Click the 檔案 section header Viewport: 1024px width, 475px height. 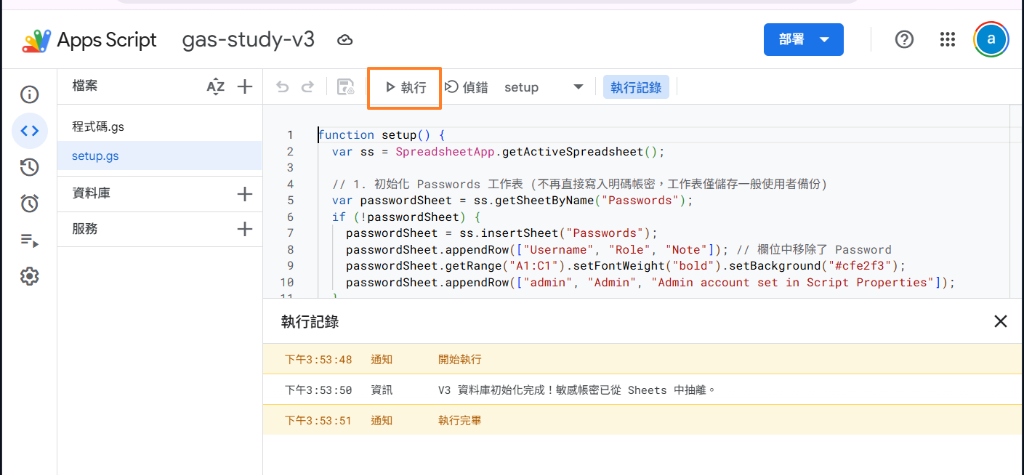pyautogui.click(x=85, y=86)
